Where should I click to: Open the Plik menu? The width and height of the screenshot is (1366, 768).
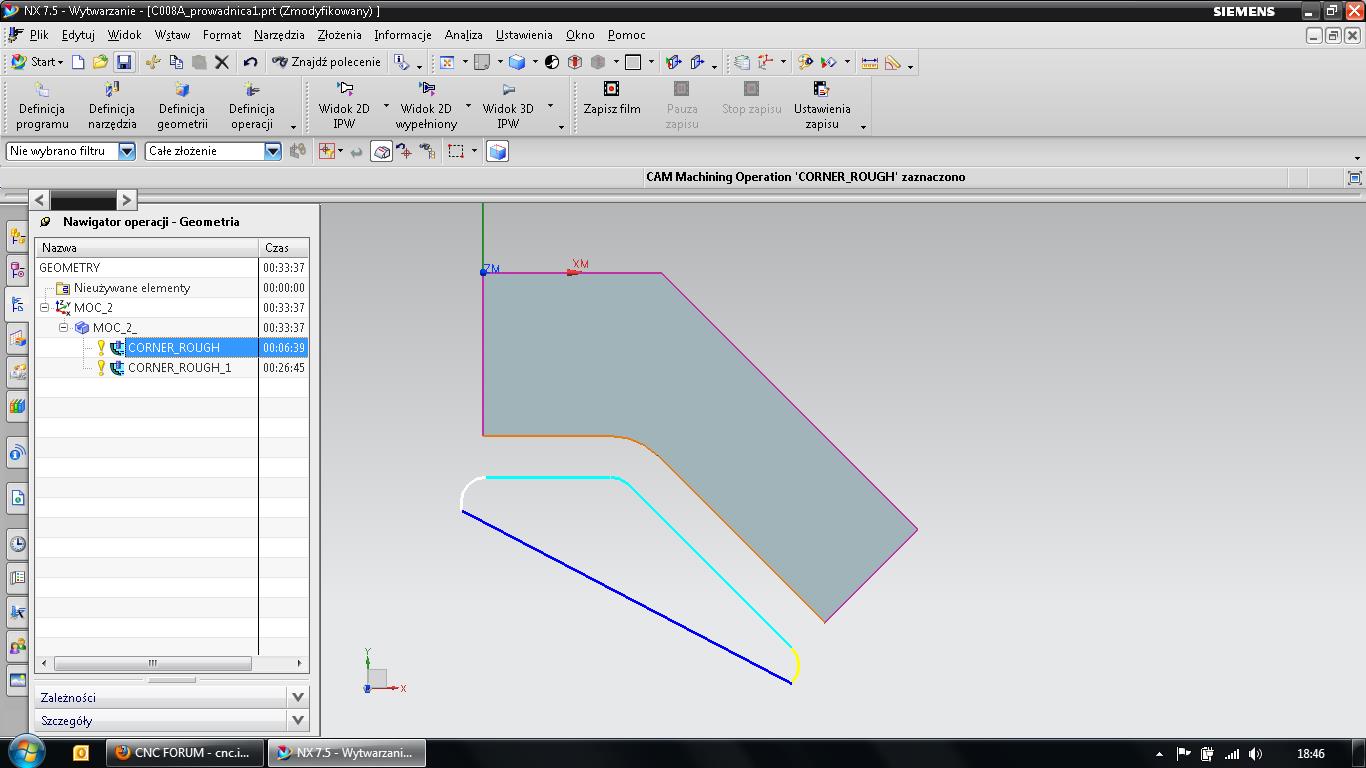click(x=39, y=34)
